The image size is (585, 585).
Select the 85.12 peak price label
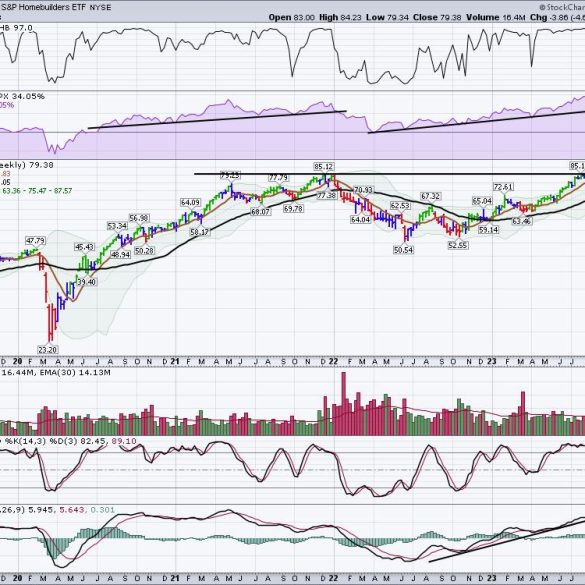click(x=323, y=166)
